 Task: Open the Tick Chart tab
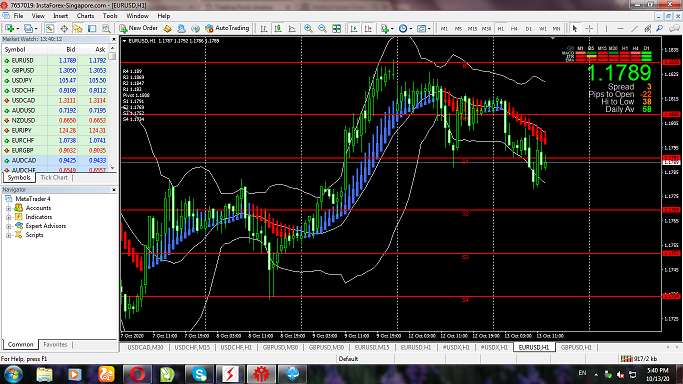54,178
